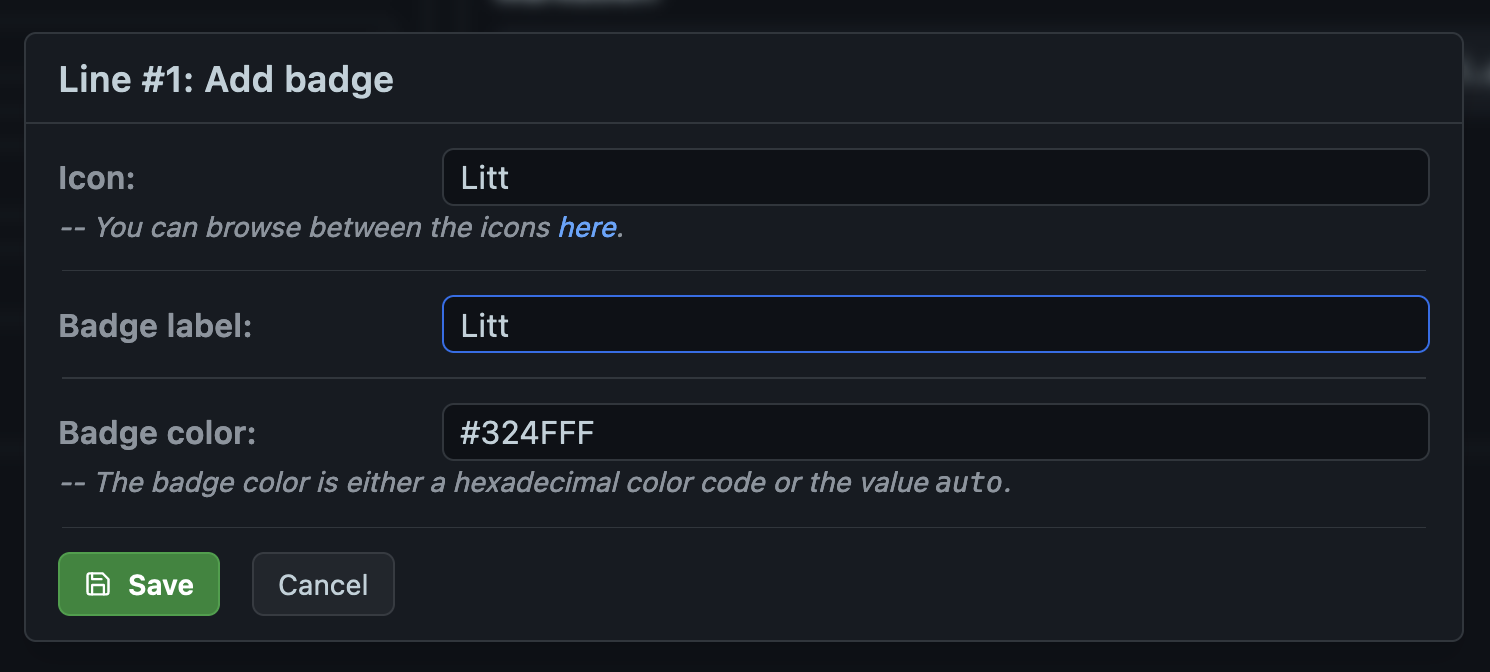
Task: Click the 'Save' text on green button
Action: 161,585
